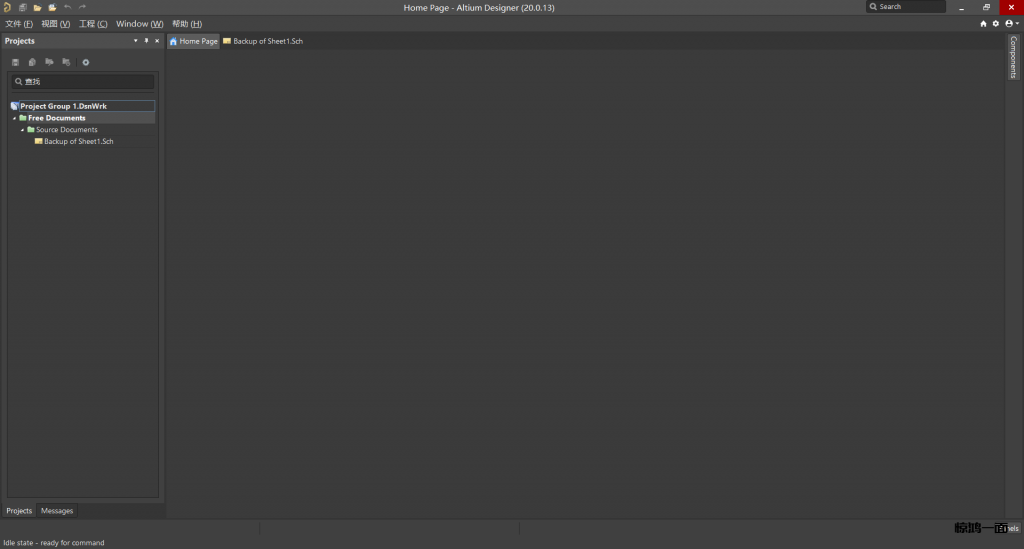Open the Preferences gear icon at top right

995,23
